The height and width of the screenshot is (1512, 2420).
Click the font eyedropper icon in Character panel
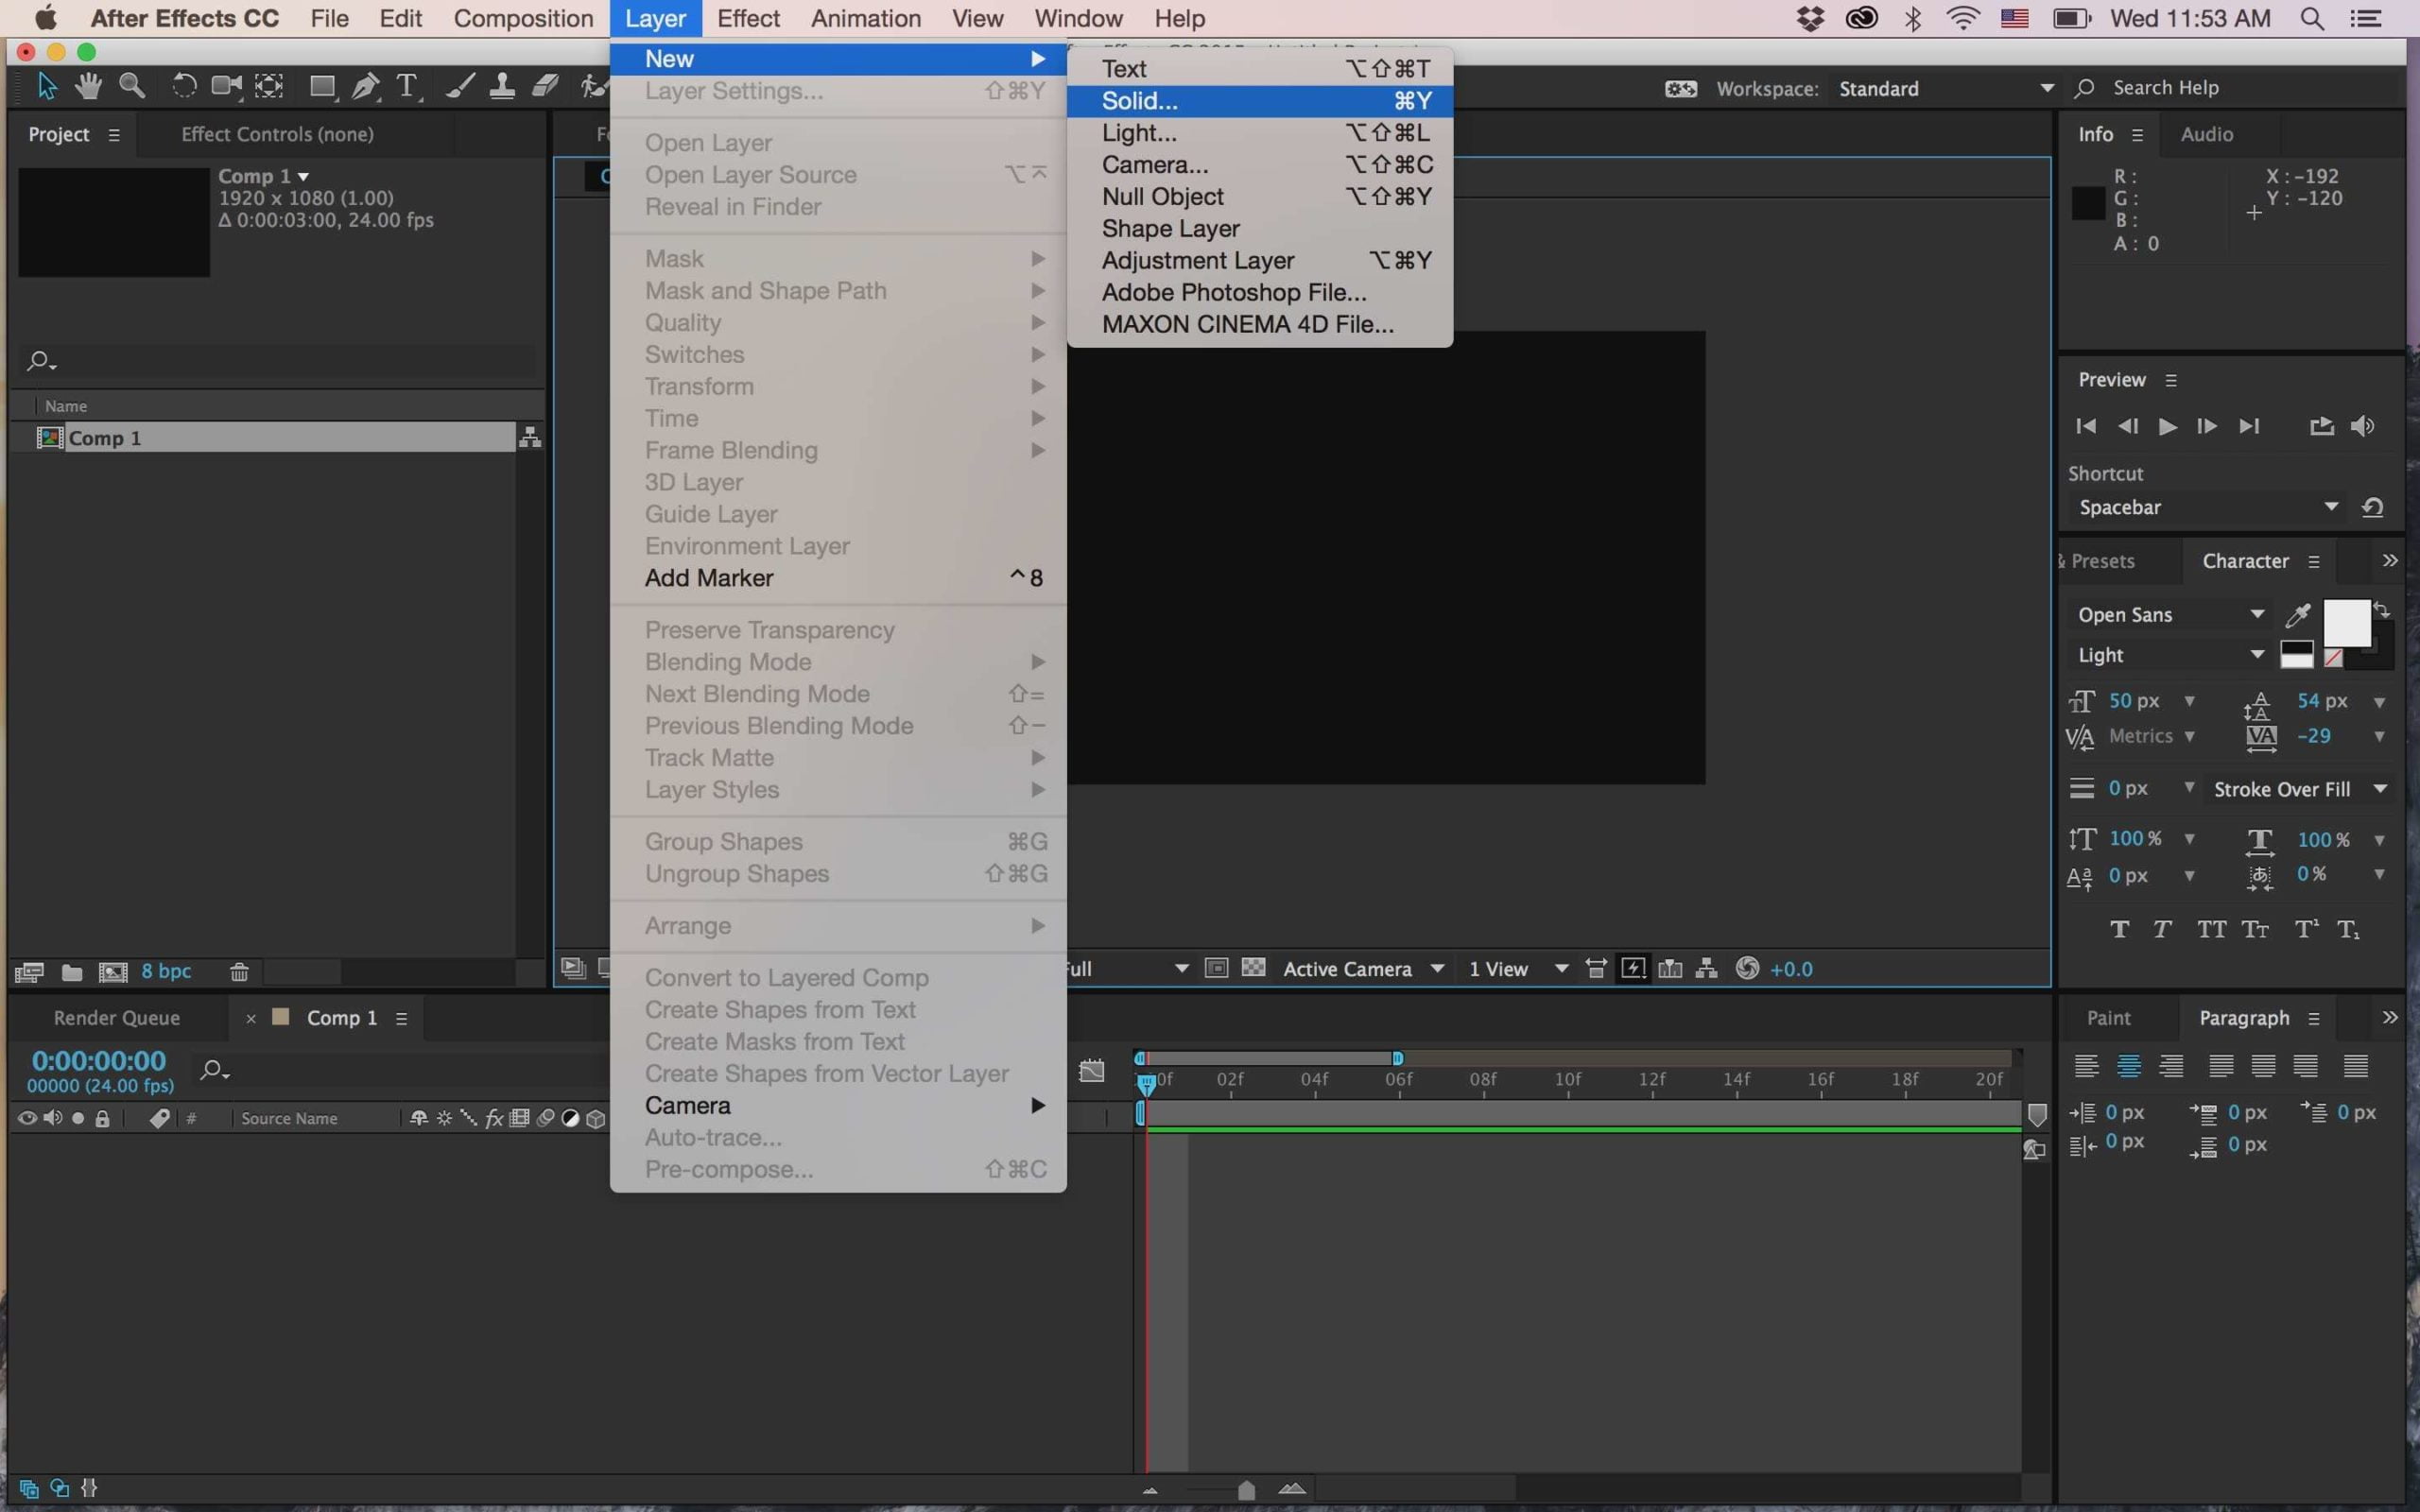2298,614
